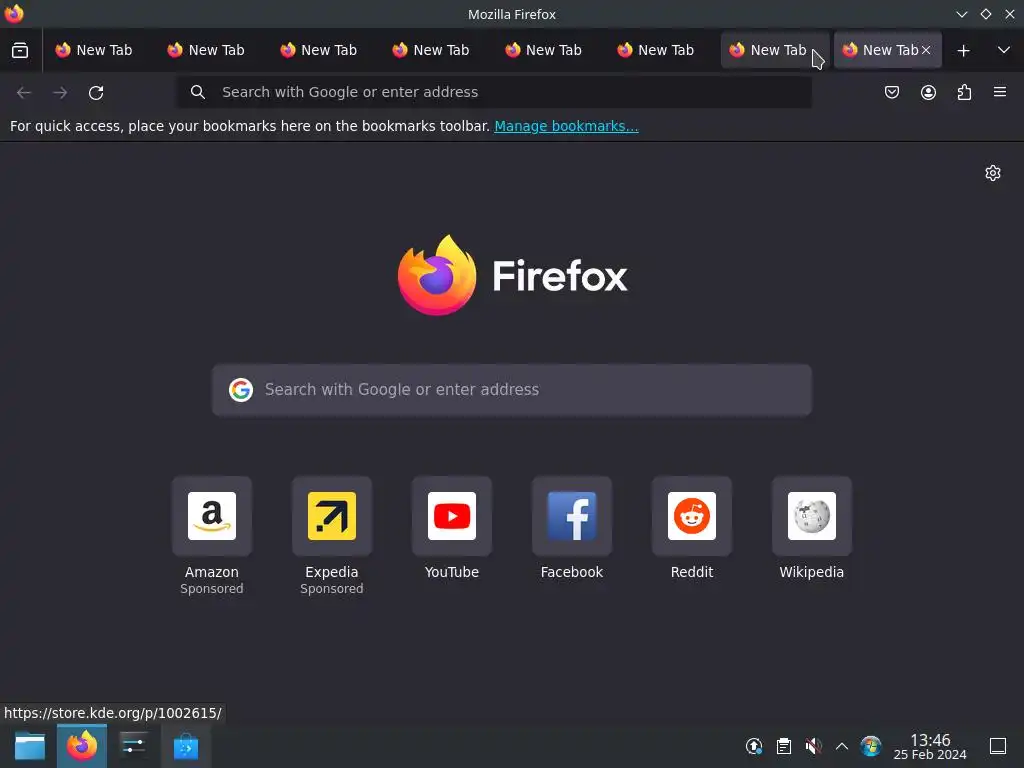
Task: Maximize the Firefox window
Action: coord(985,14)
